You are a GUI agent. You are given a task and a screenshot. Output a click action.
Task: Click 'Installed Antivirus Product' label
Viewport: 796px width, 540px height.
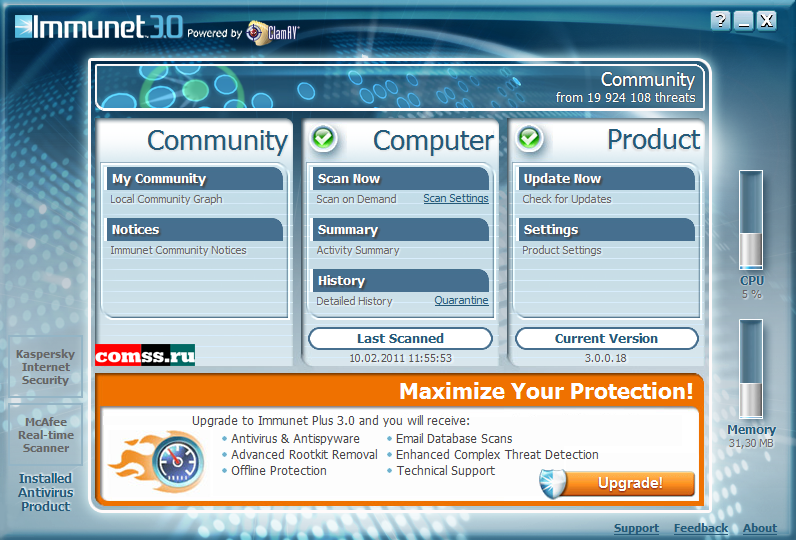(x=45, y=492)
